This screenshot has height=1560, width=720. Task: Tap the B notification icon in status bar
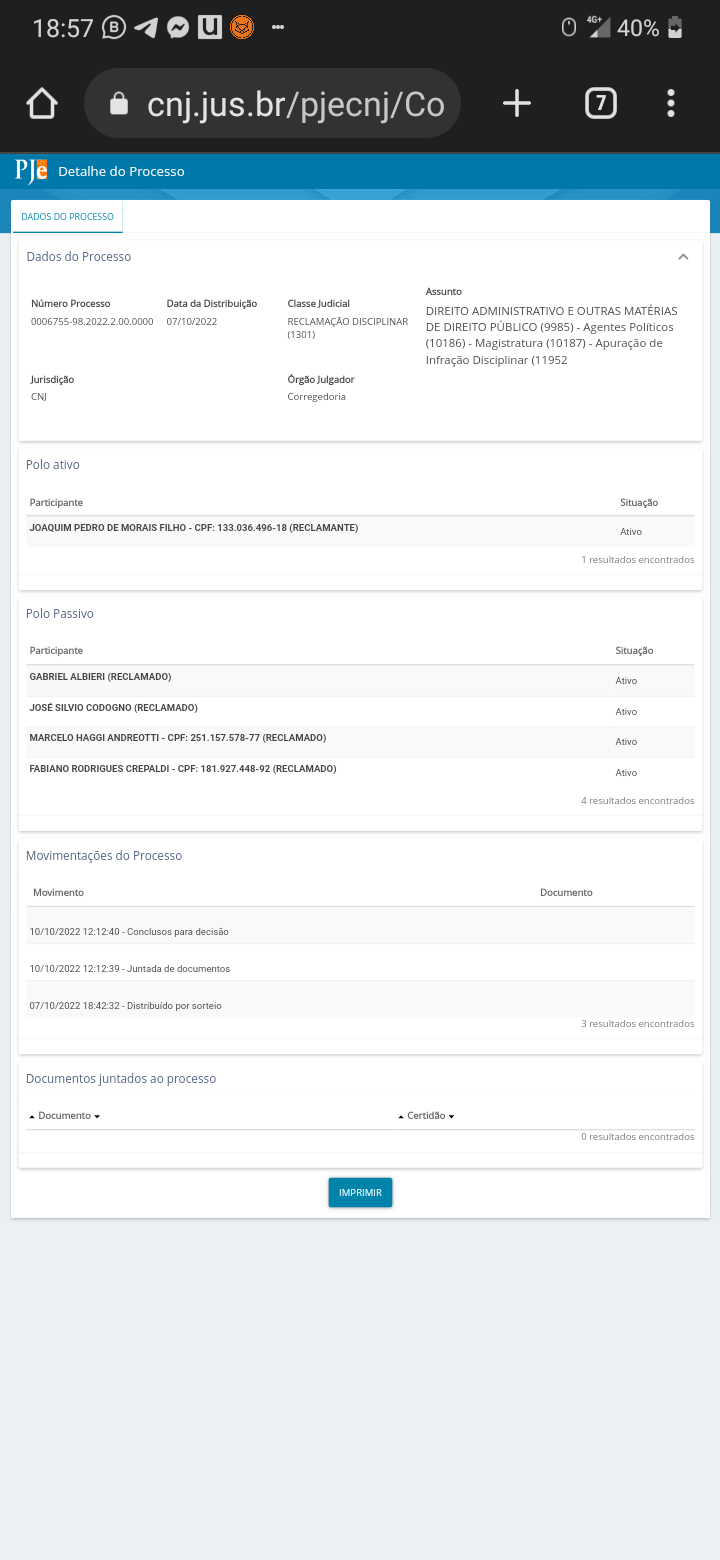click(x=115, y=28)
